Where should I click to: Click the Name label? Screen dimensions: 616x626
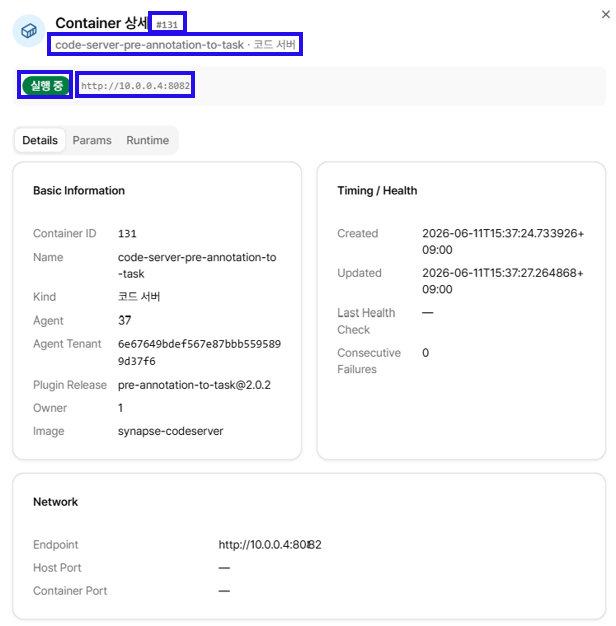(x=48, y=257)
